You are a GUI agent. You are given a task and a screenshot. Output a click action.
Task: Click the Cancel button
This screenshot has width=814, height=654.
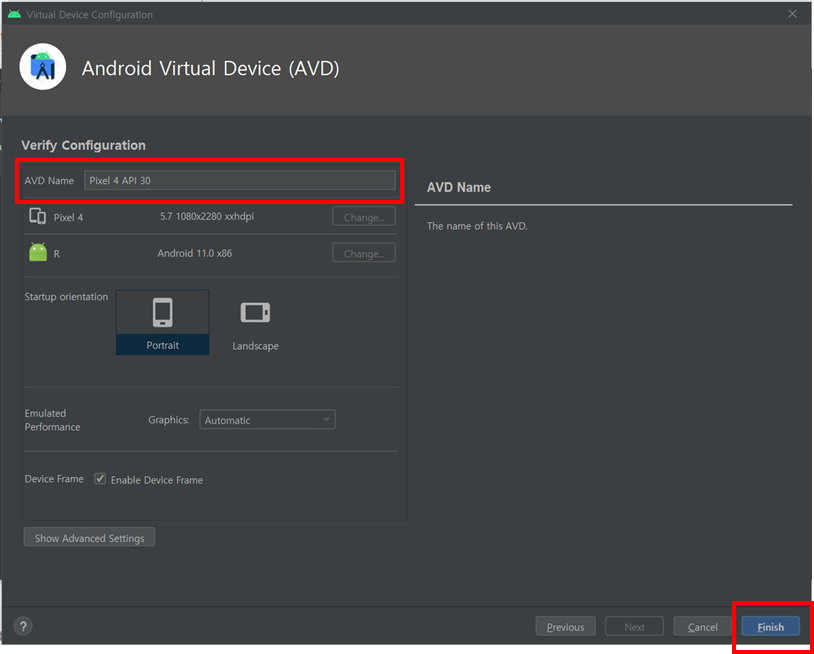702,626
